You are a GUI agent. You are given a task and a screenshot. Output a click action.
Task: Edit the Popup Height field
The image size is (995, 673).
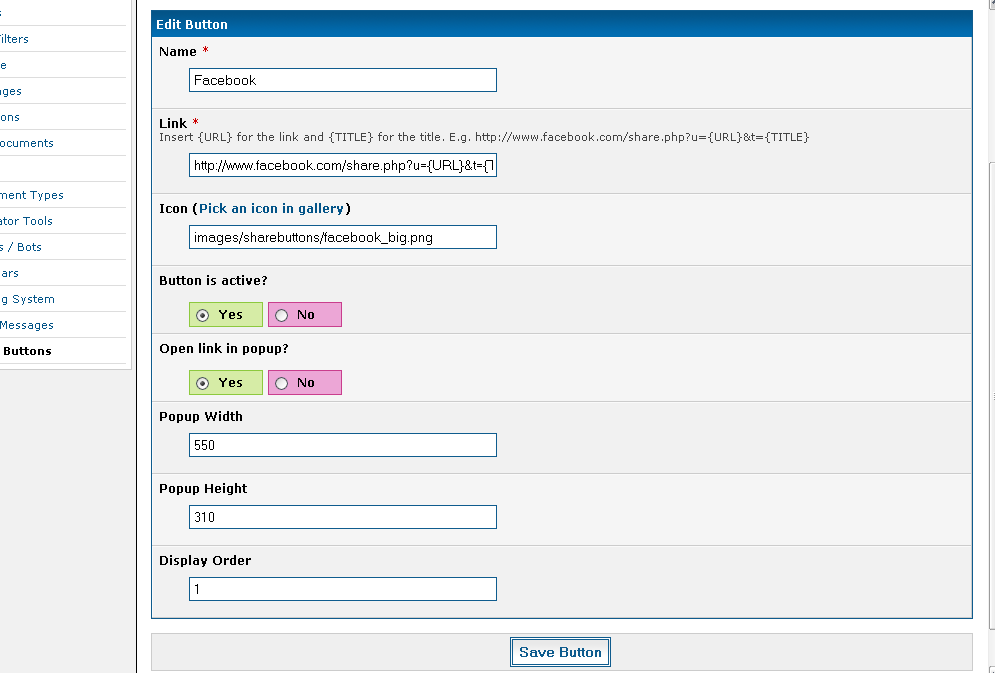(x=342, y=517)
